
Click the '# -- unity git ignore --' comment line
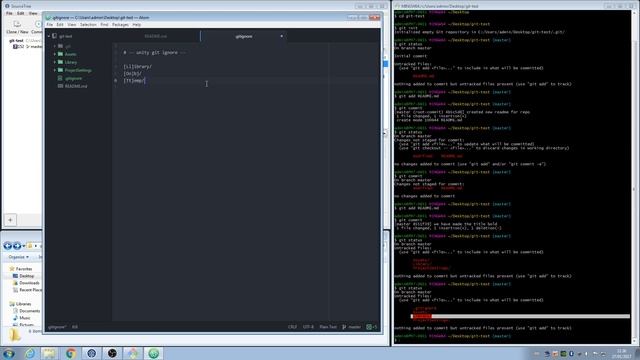[x=155, y=53]
